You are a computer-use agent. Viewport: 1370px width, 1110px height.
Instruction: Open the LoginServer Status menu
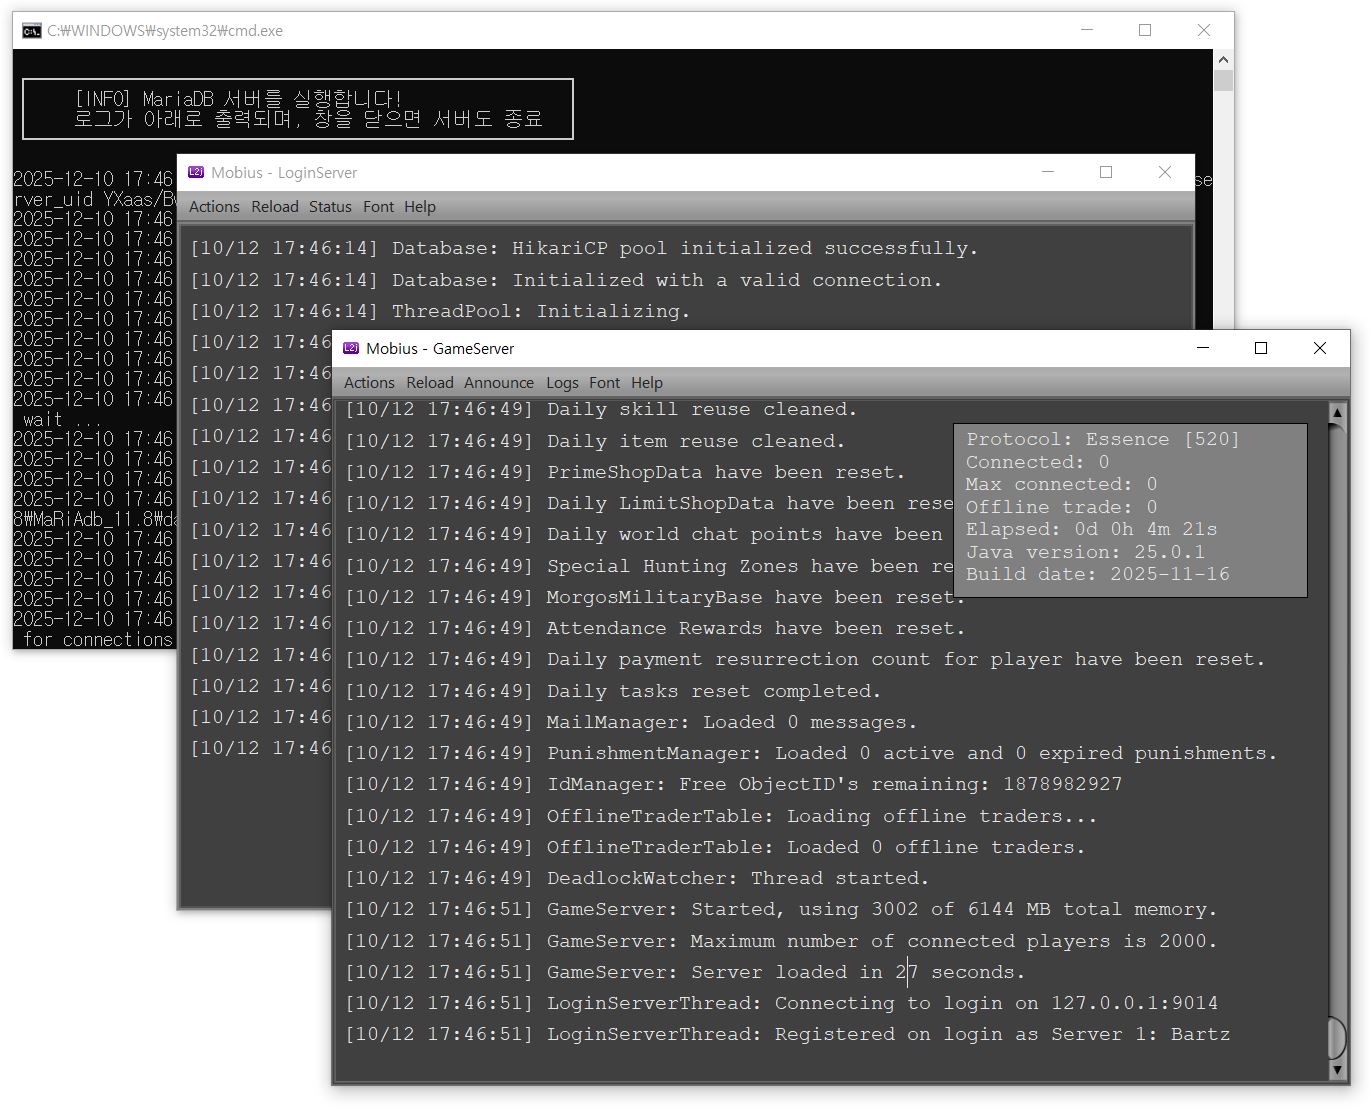[330, 206]
